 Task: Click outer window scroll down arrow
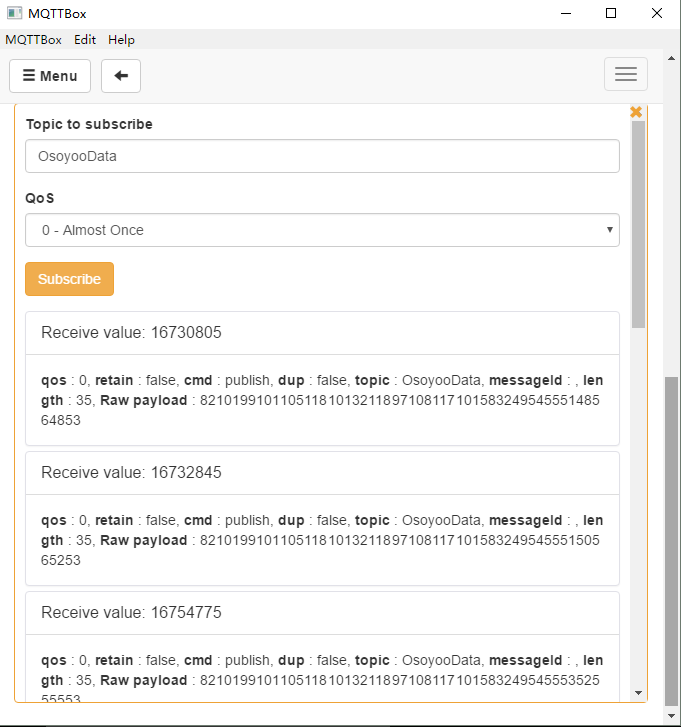tap(671, 716)
